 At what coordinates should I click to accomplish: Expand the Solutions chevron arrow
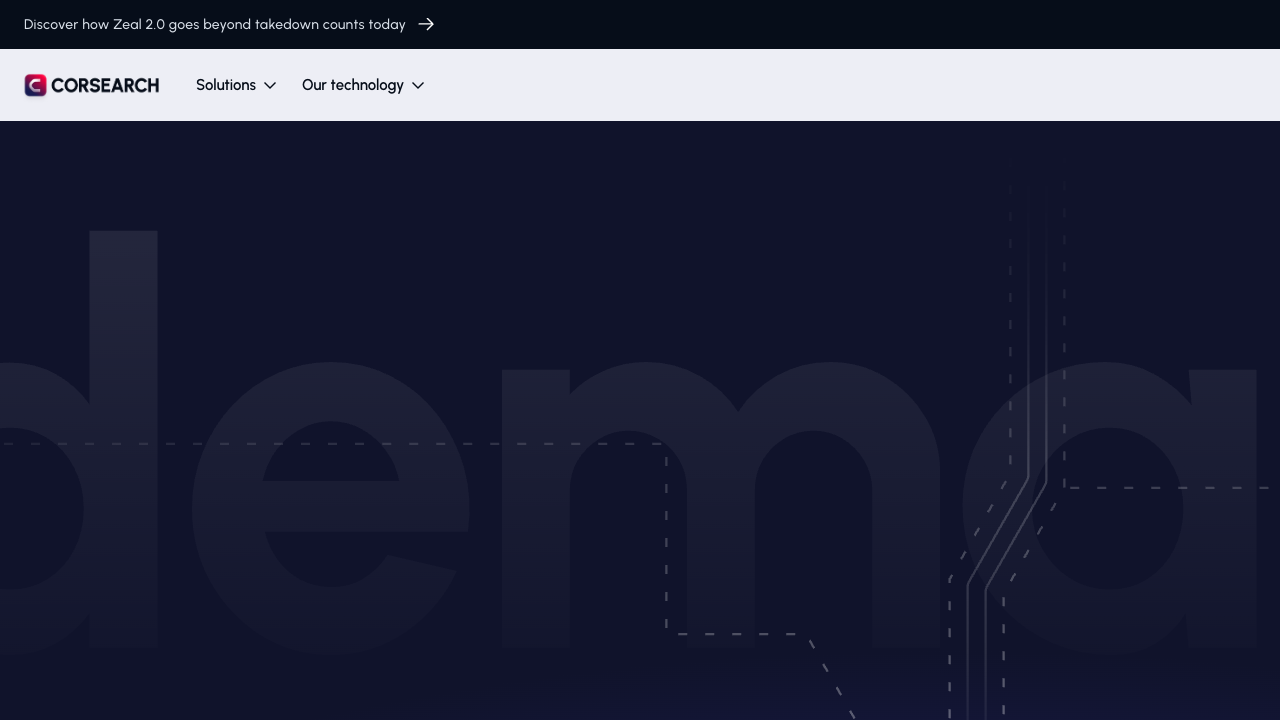coord(270,86)
